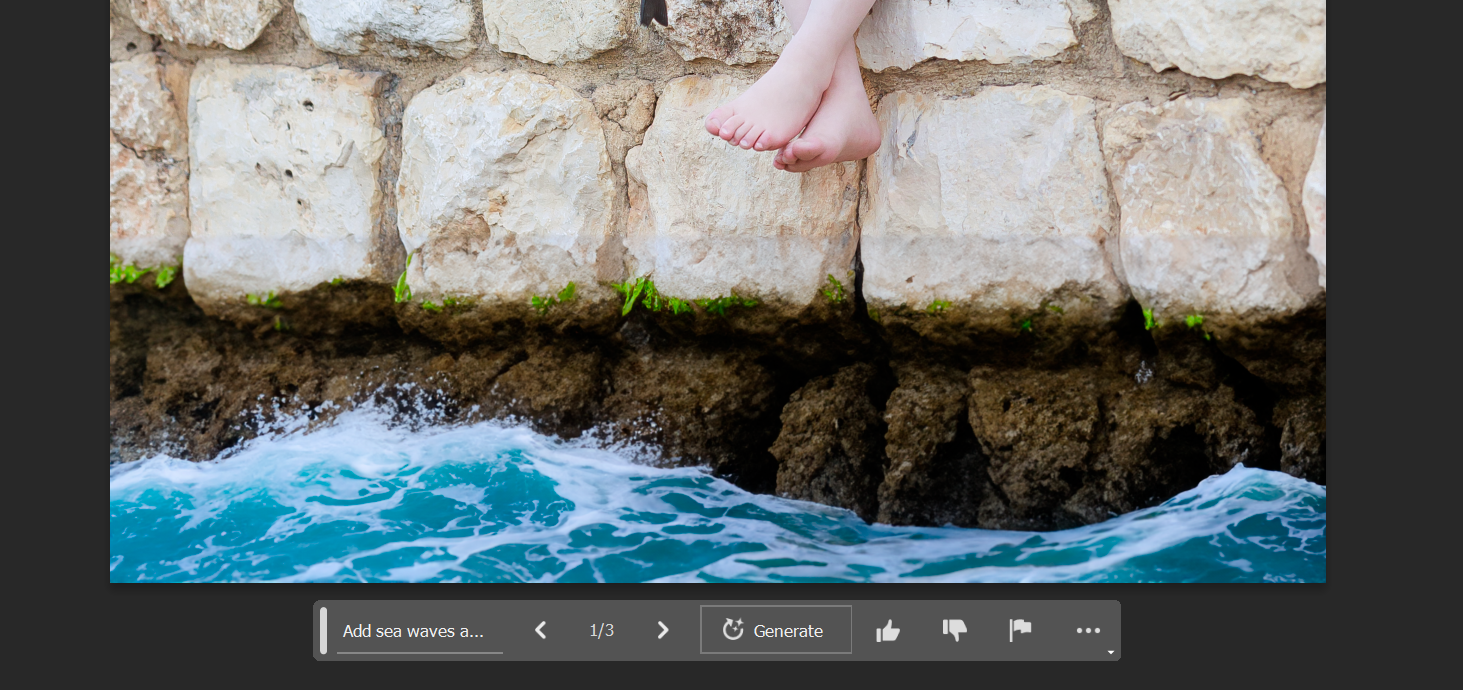Report the result with the flag icon
The image size is (1463, 690).
point(1020,630)
